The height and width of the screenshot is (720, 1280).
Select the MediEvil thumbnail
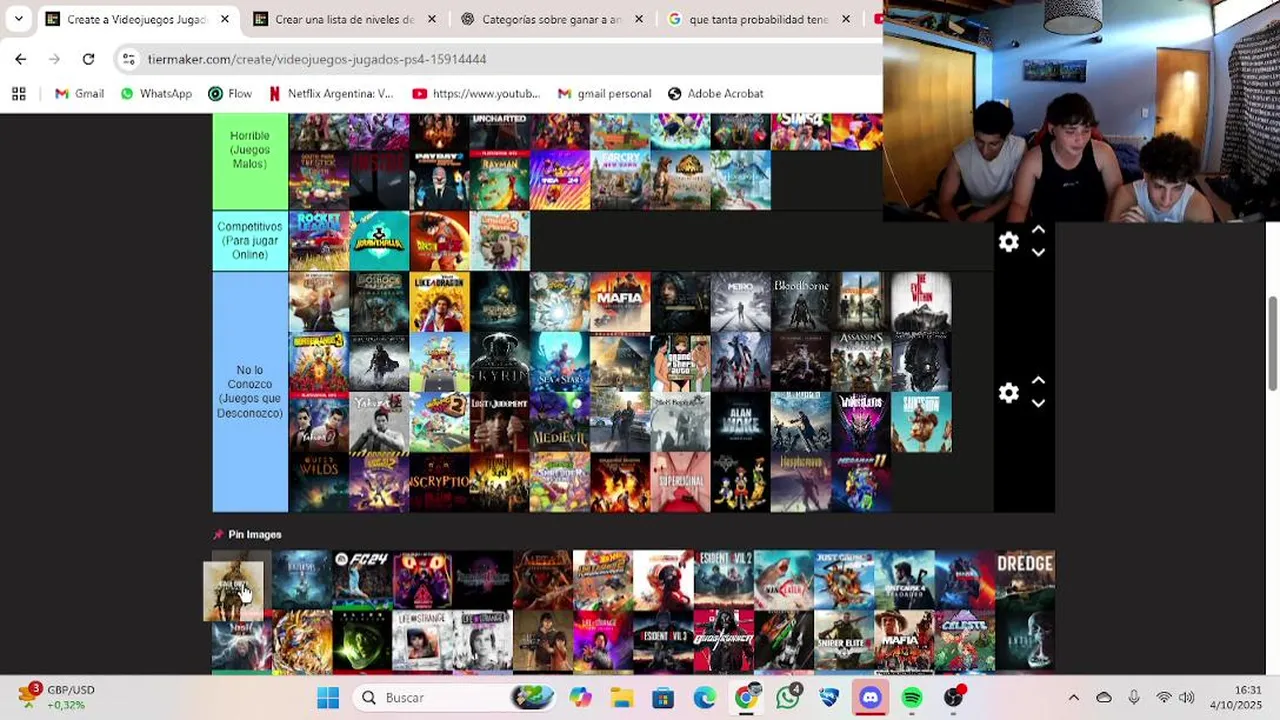(560, 422)
